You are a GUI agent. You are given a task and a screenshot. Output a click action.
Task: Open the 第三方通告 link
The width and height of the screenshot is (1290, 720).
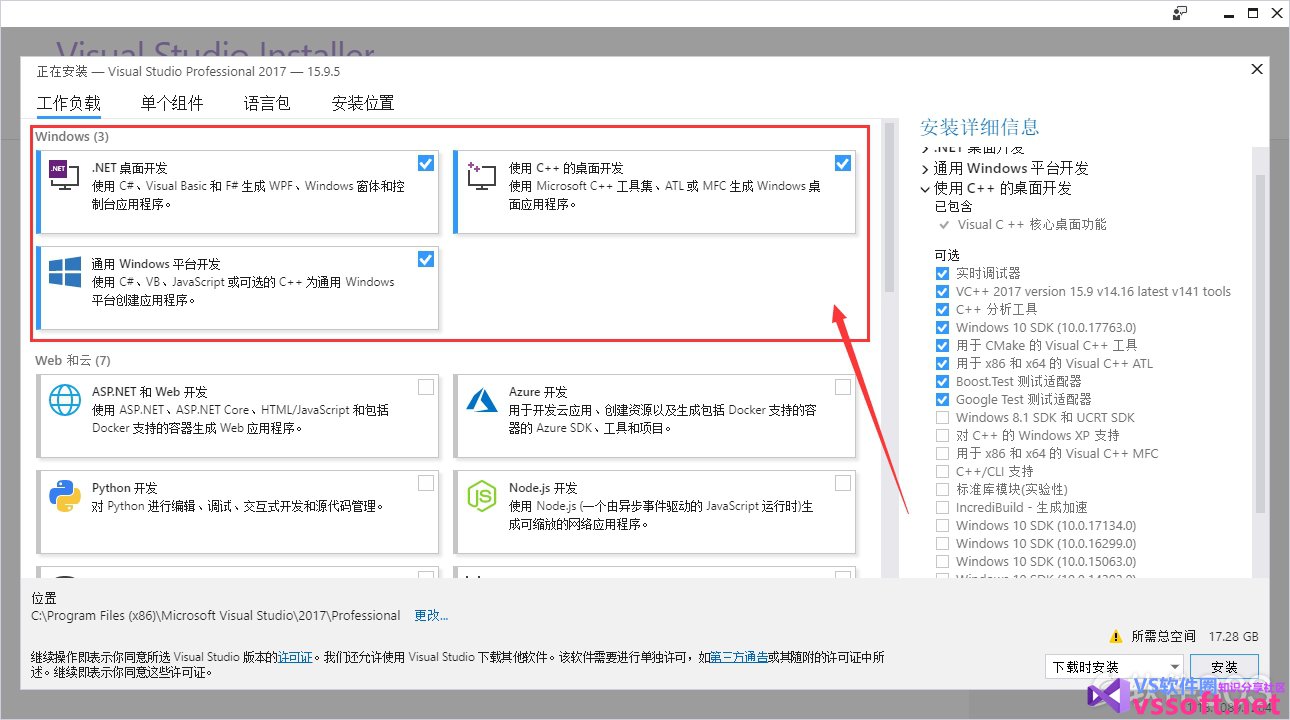coord(739,657)
